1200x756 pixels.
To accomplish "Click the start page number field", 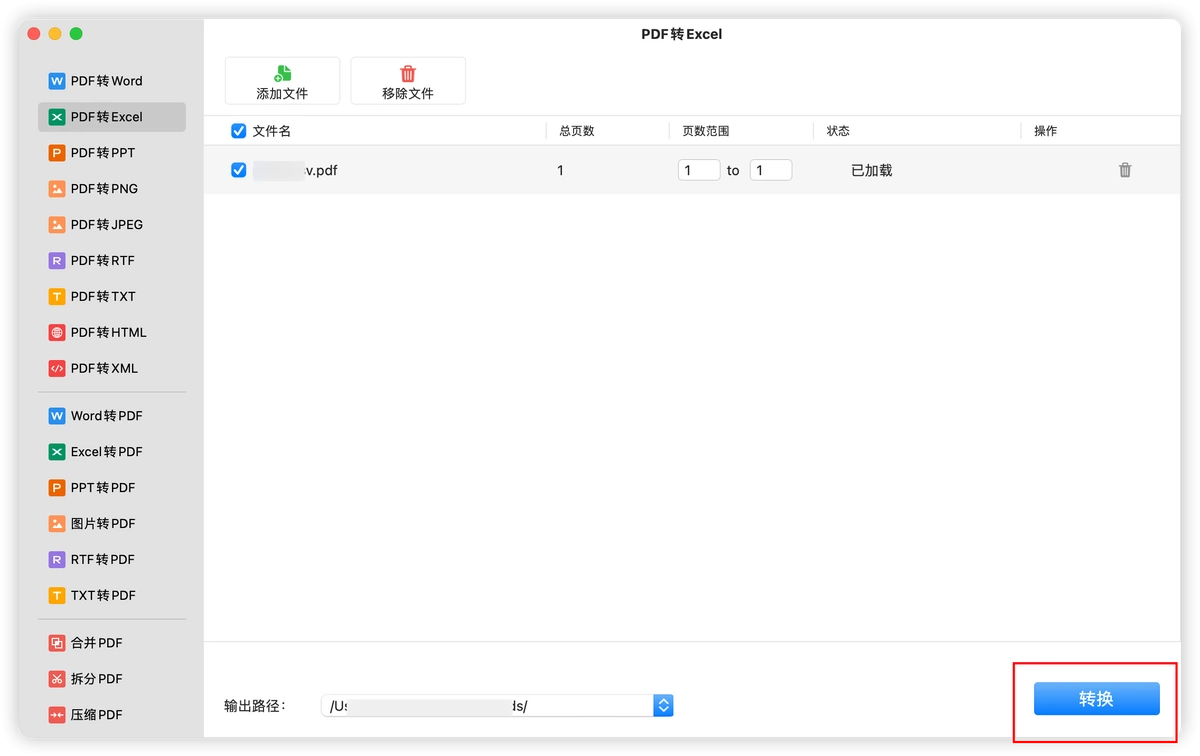I will pos(699,170).
